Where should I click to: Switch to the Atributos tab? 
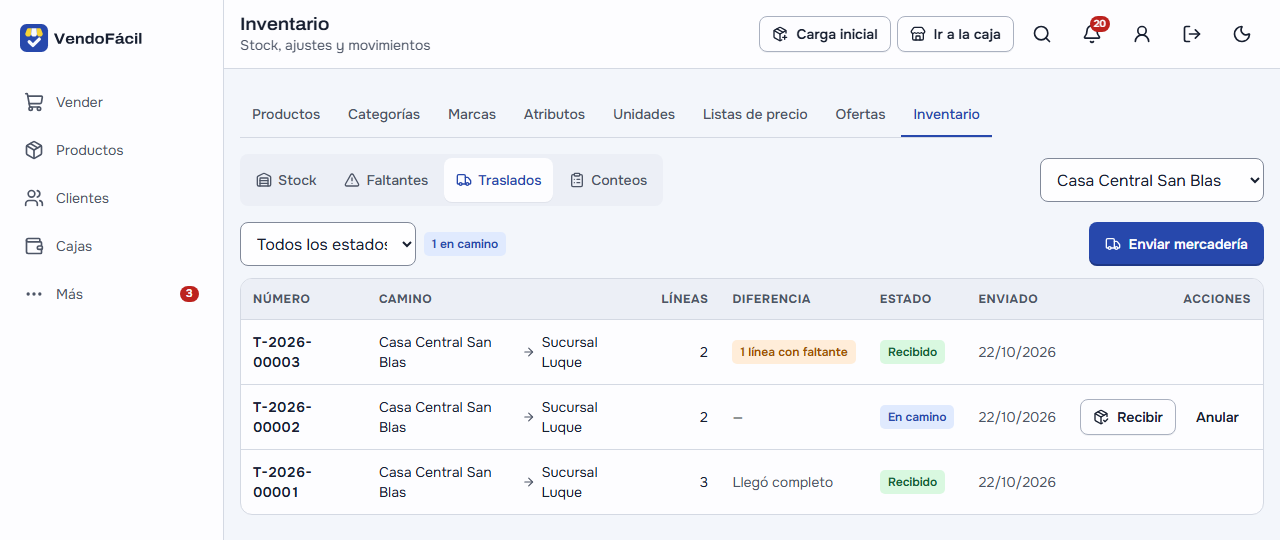554,114
